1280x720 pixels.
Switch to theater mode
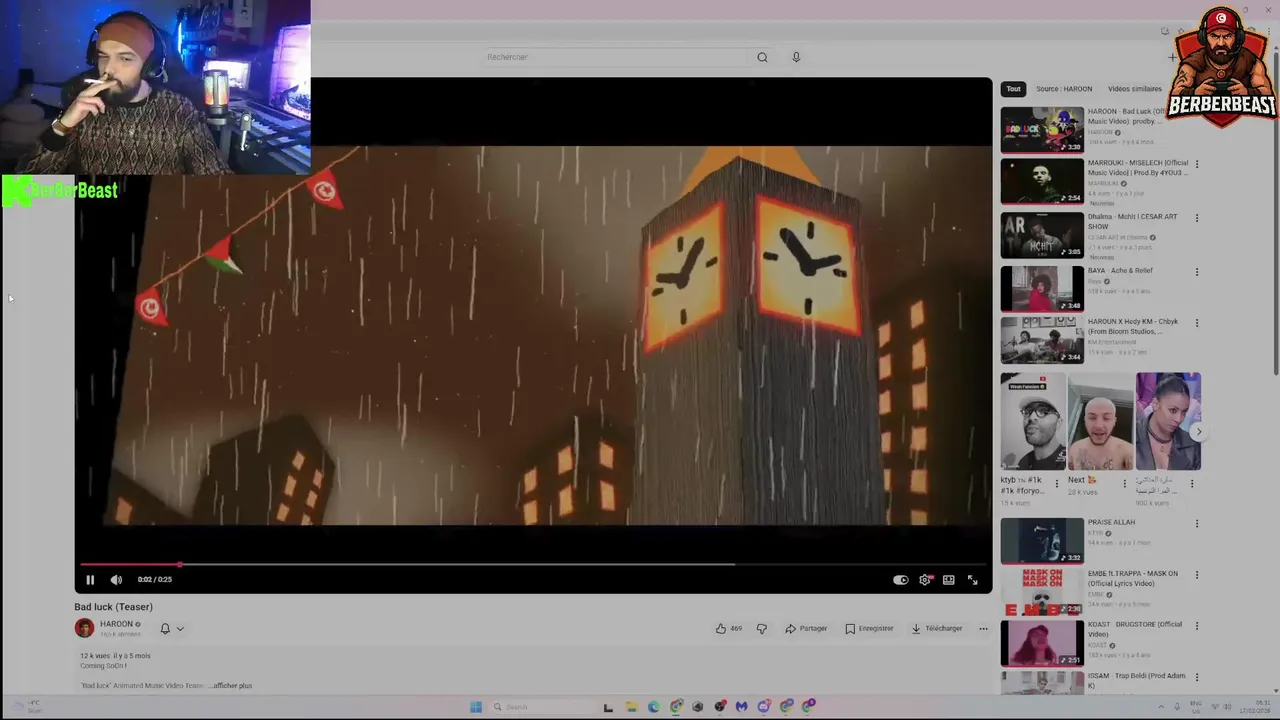pyautogui.click(x=948, y=580)
